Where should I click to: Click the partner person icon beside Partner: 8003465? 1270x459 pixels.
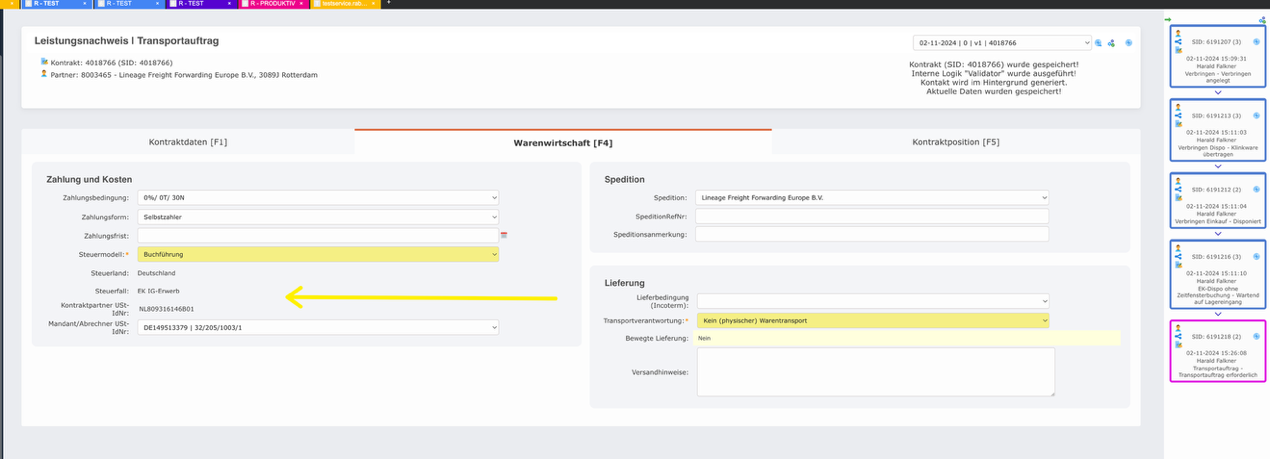click(x=44, y=74)
